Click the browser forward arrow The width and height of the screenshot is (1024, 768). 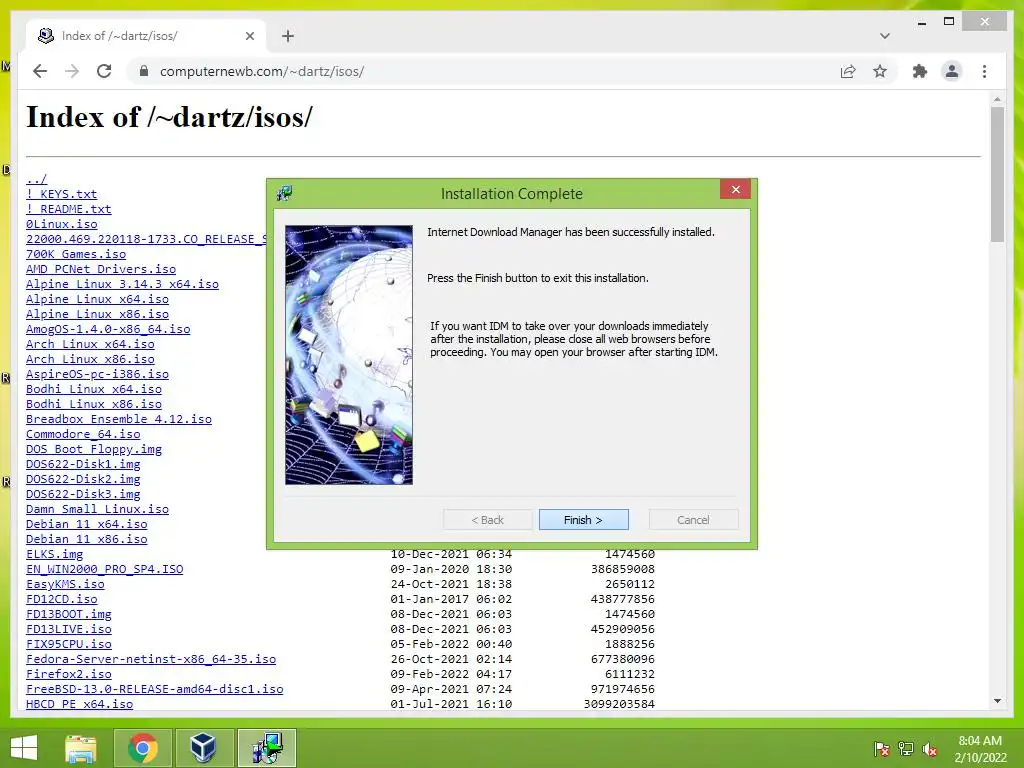72,71
